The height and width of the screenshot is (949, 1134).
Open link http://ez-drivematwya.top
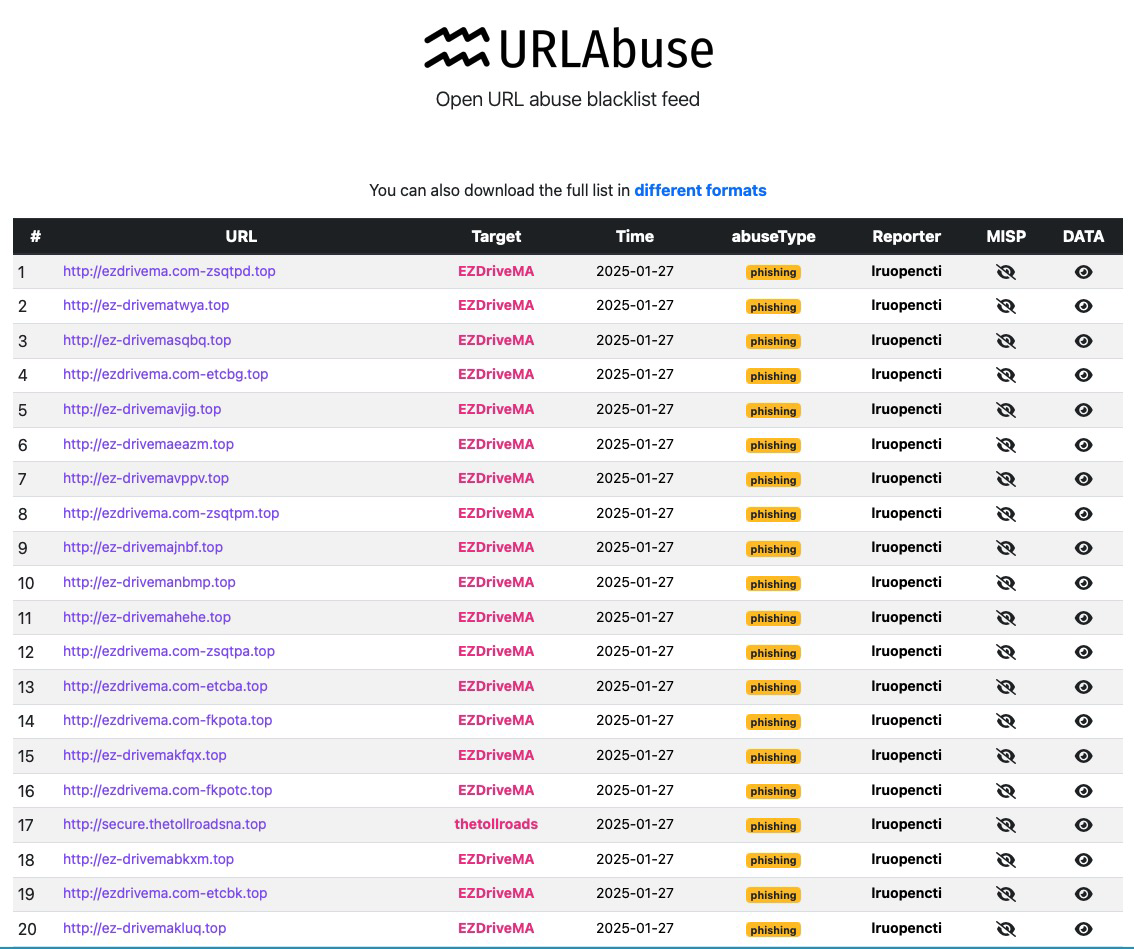click(146, 305)
